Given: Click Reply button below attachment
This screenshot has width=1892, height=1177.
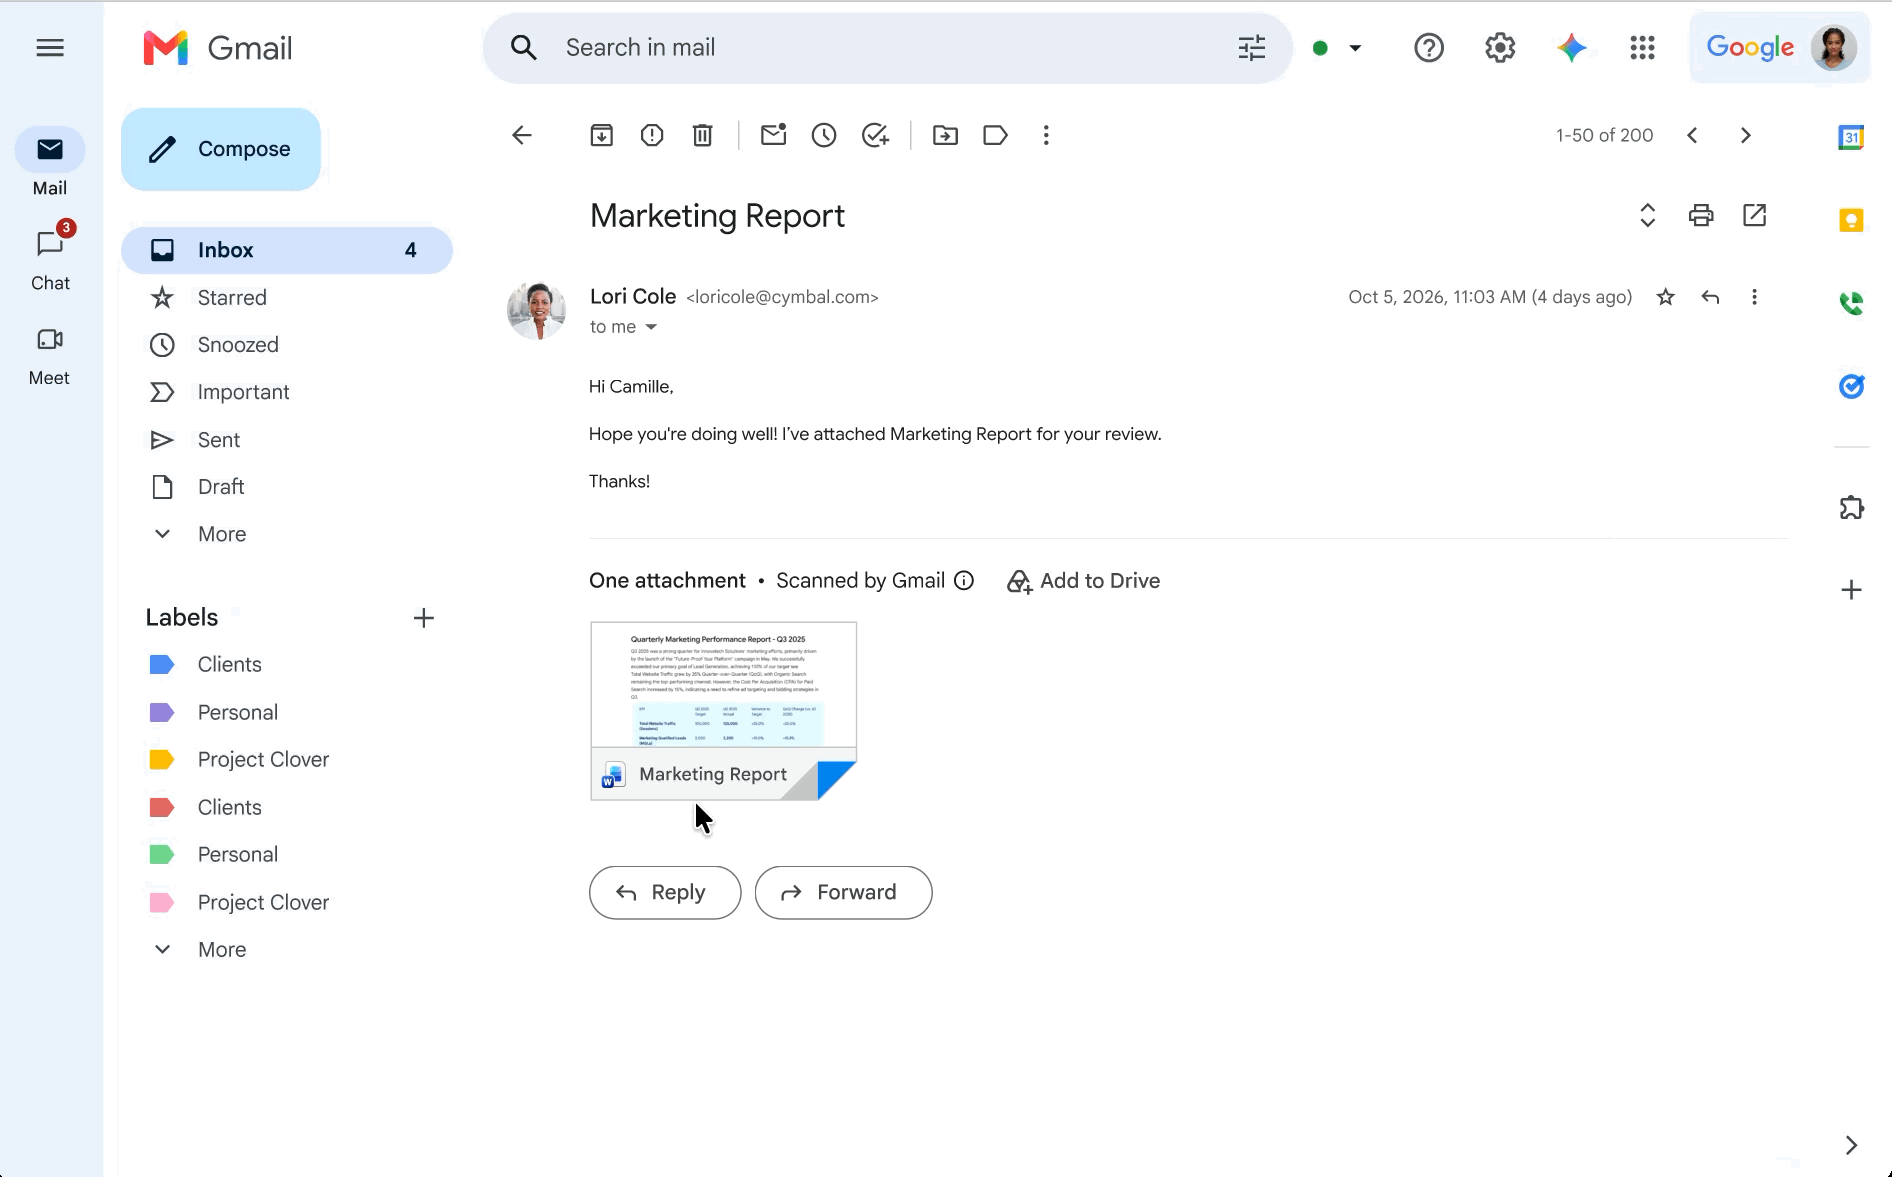Looking at the screenshot, I should (665, 892).
